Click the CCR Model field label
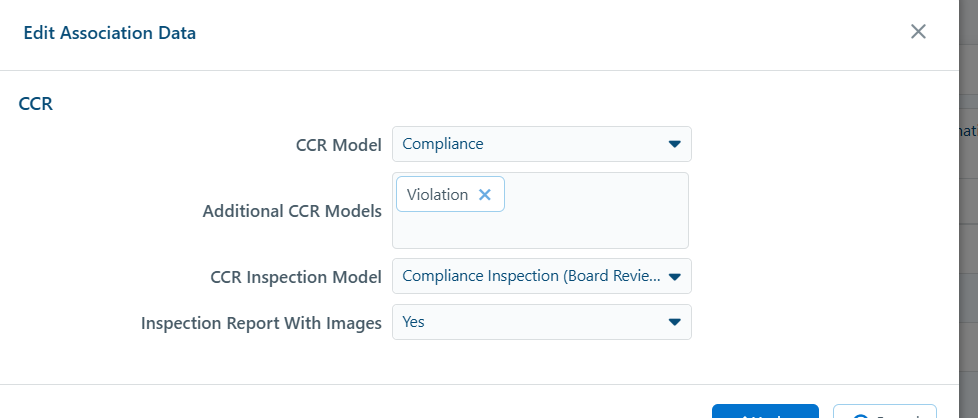The width and height of the screenshot is (978, 418). pyautogui.click(x=339, y=145)
